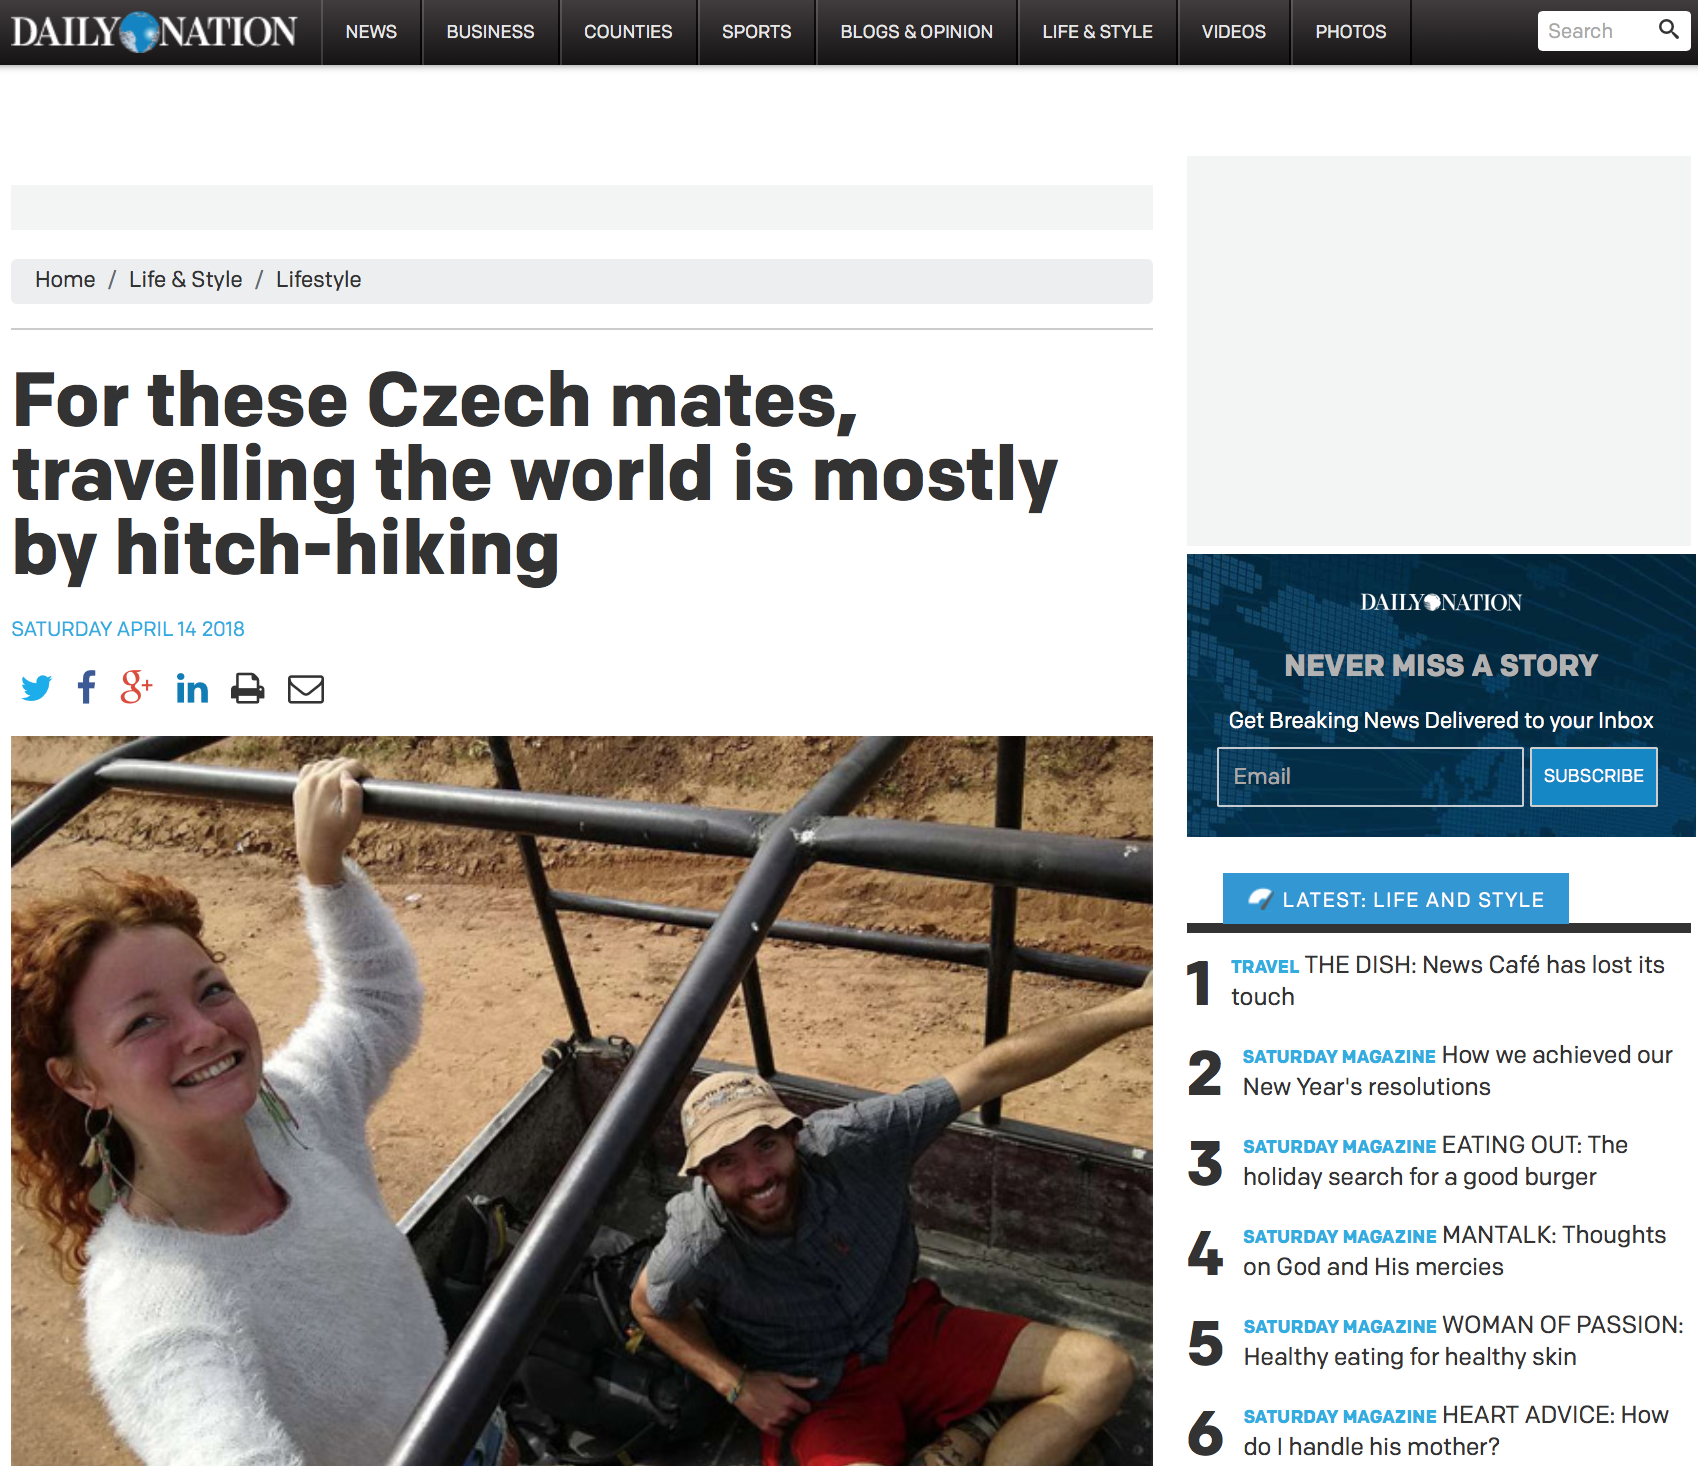Go to Home breadcrumb link
This screenshot has height=1466, width=1698.
point(65,280)
